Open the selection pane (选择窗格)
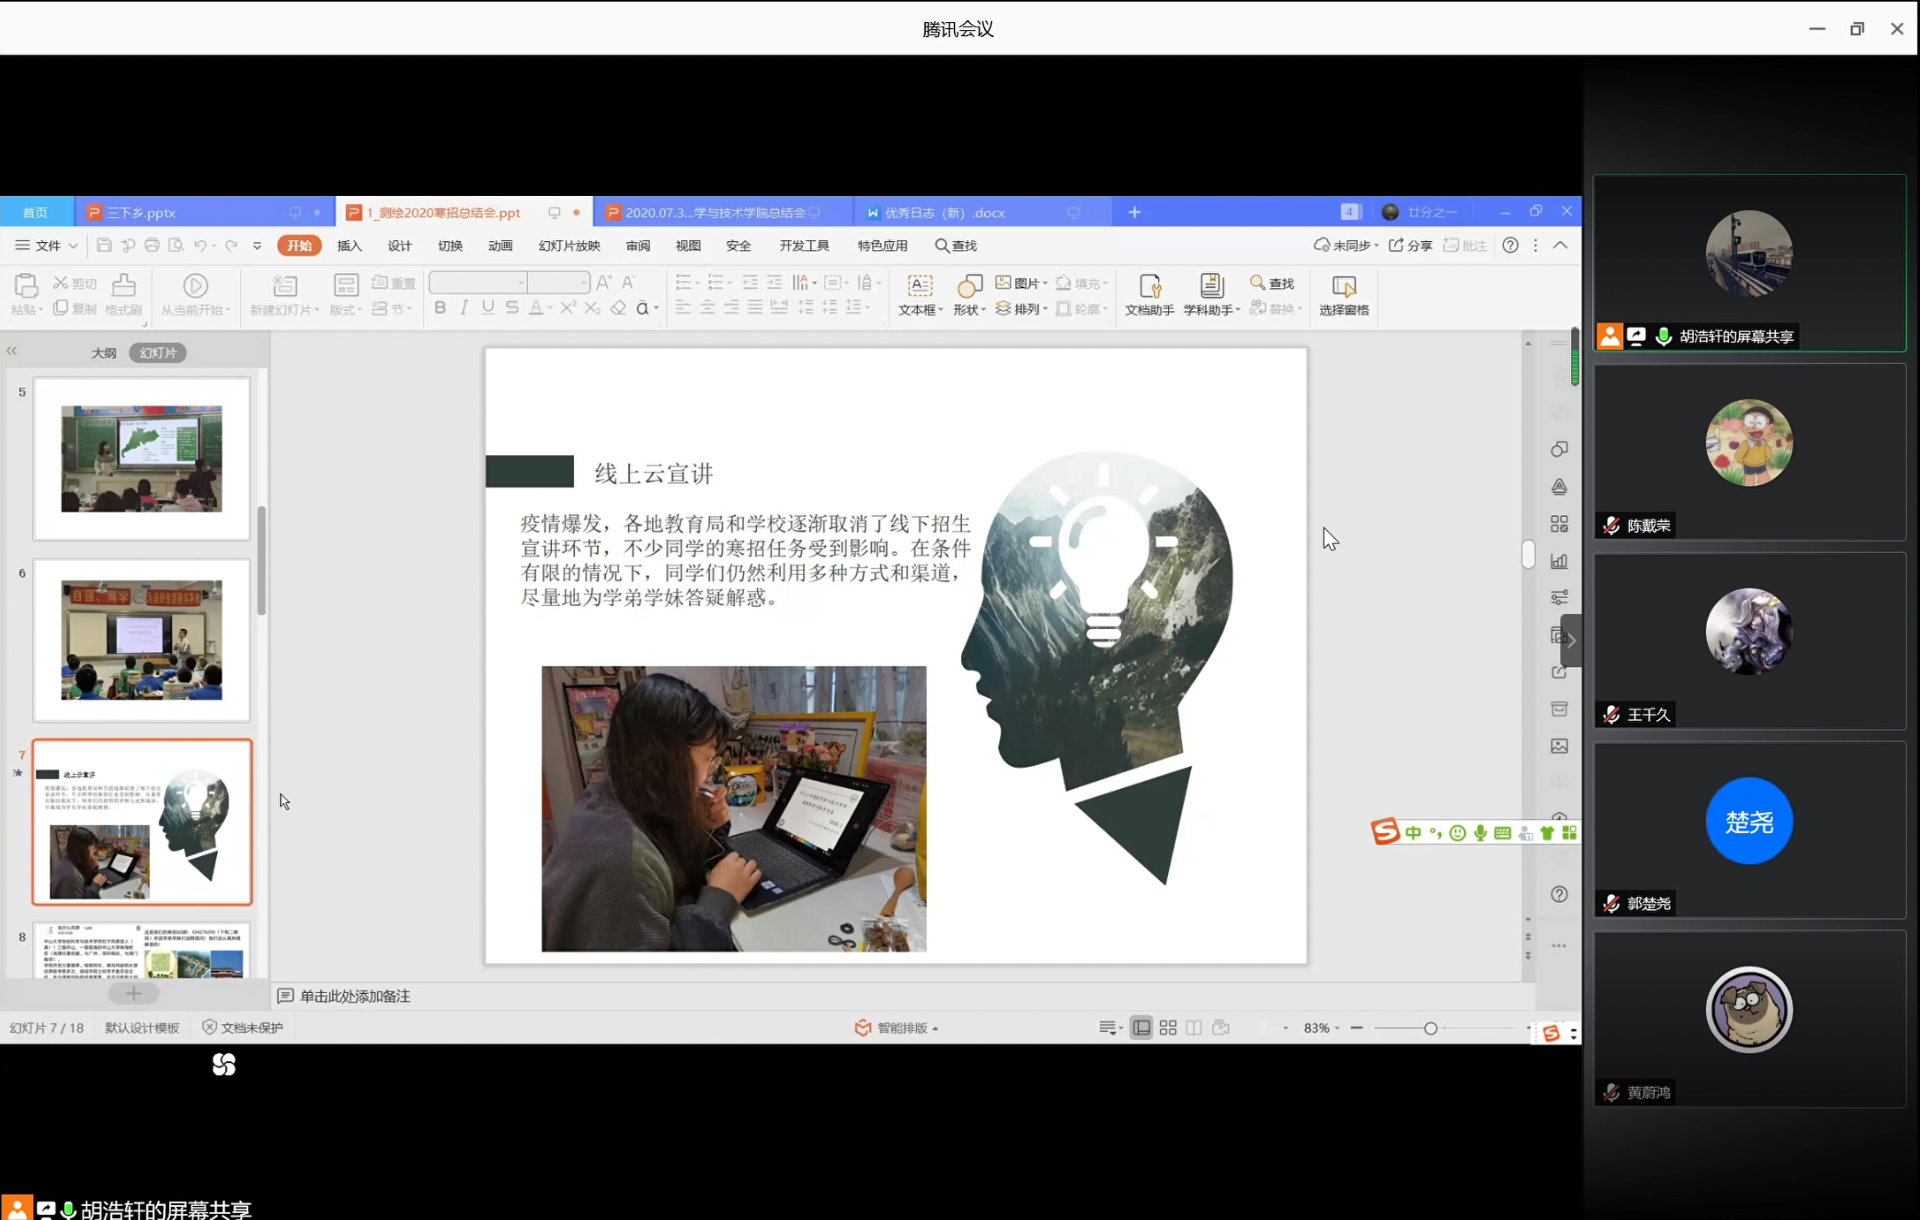 (1343, 288)
